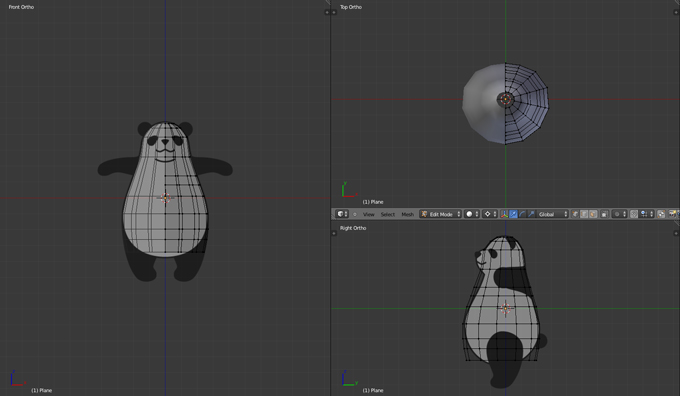The width and height of the screenshot is (680, 396).
Task: Click the Front Ortho view label
Action: click(x=21, y=7)
